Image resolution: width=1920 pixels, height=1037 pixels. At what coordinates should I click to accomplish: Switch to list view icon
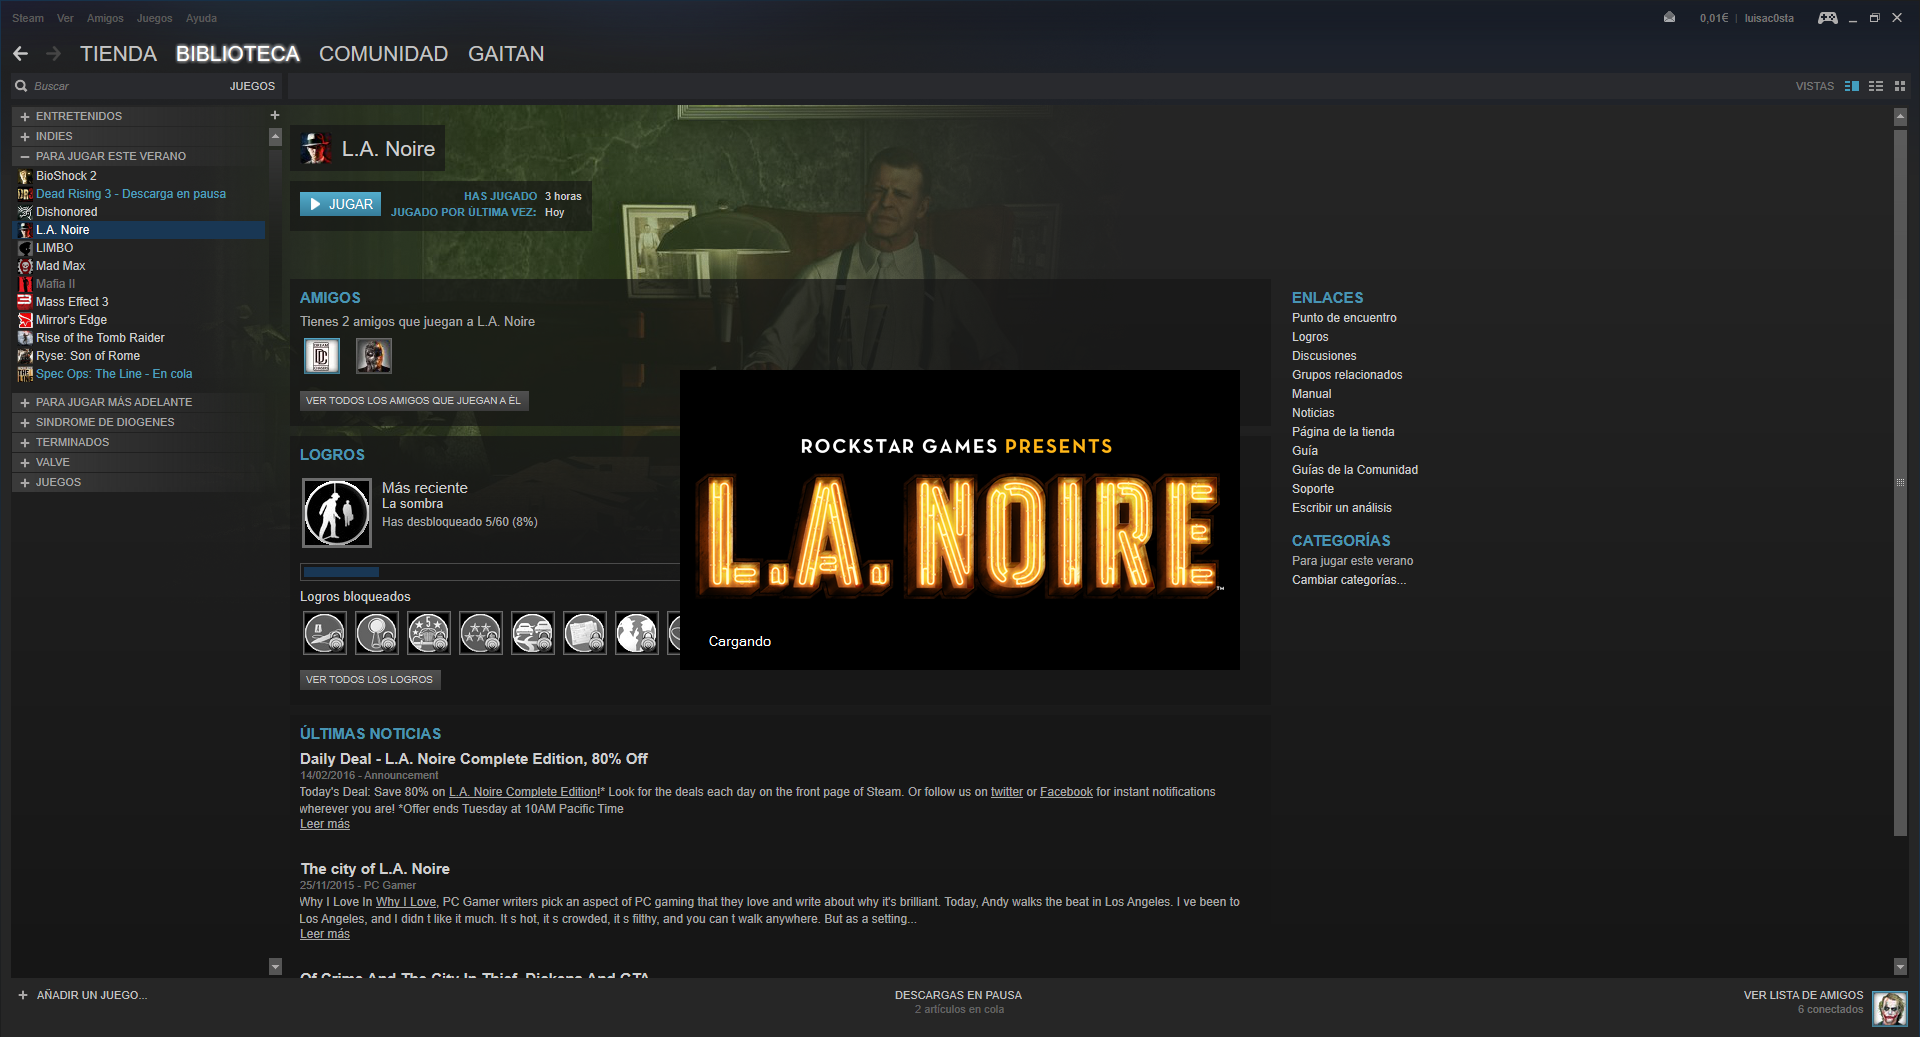(x=1876, y=86)
